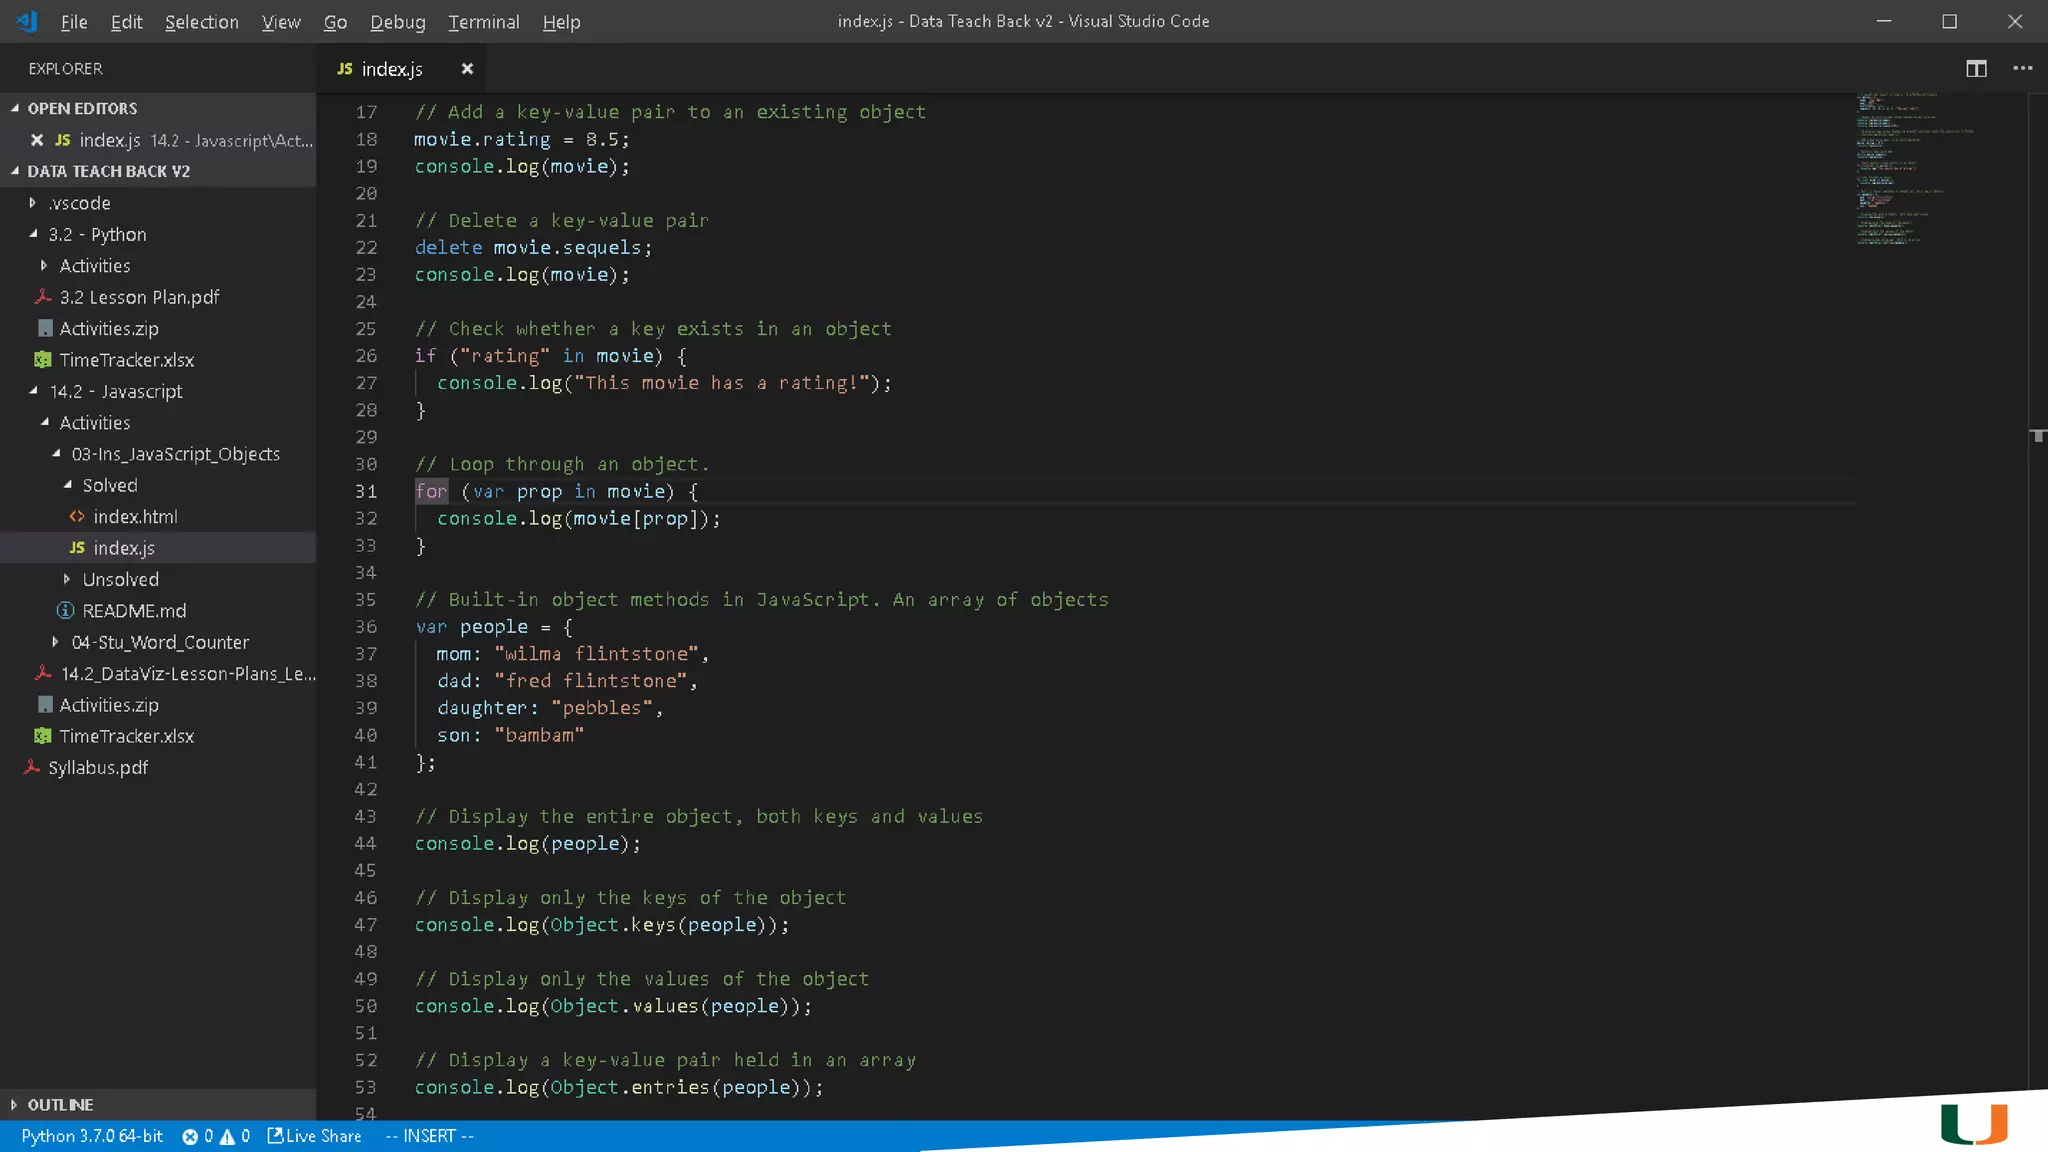Open the Debug menu
The image size is (2048, 1152).
pos(397,22)
